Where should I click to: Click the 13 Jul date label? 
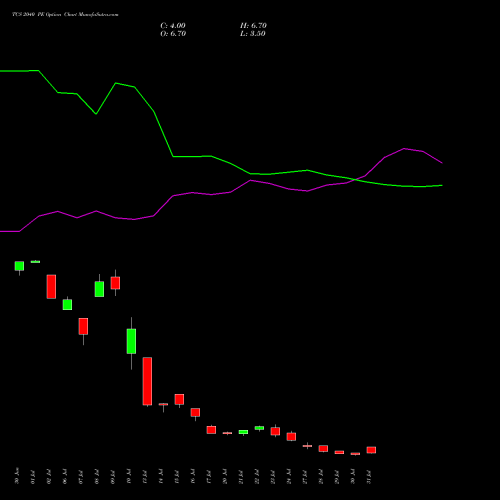(x=144, y=477)
